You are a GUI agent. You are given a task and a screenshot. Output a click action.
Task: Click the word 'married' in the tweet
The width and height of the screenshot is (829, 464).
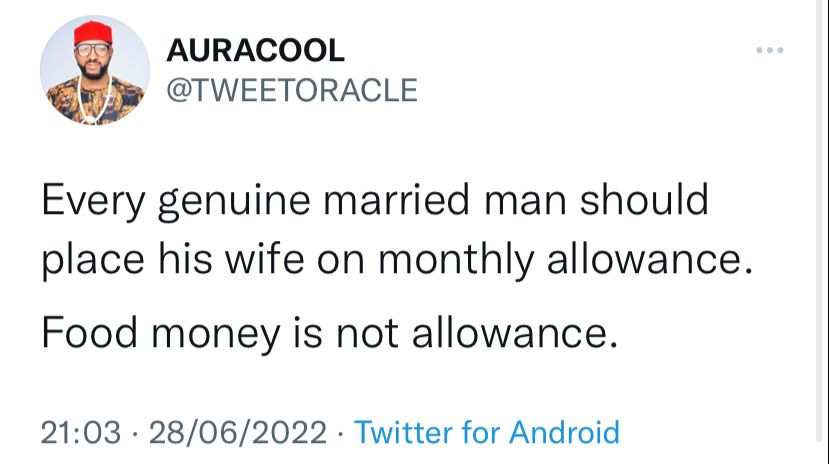coord(397,201)
